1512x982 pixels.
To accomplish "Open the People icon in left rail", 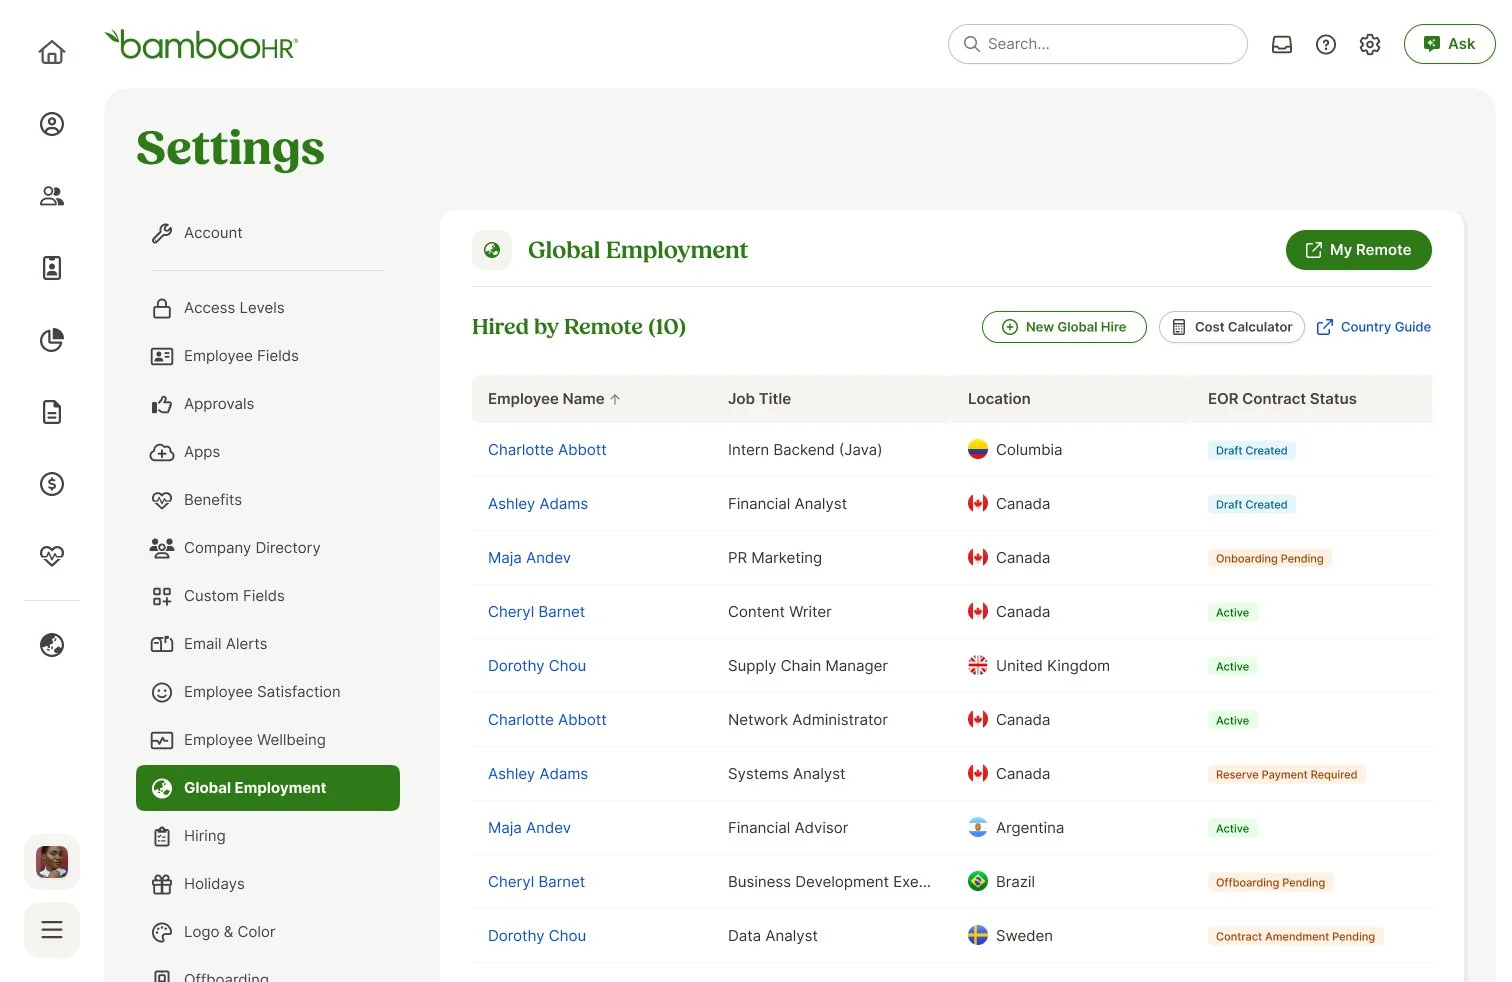I will point(52,196).
